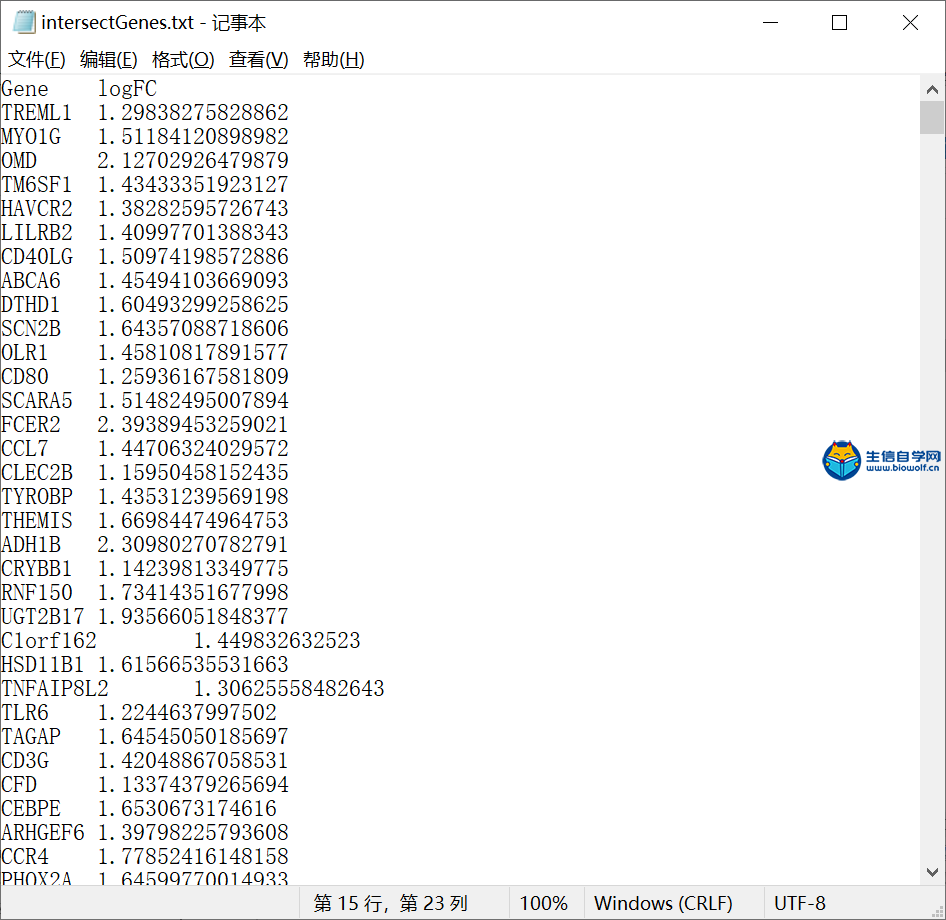Click the ABCA6 value 1.45494103669093

(193, 281)
